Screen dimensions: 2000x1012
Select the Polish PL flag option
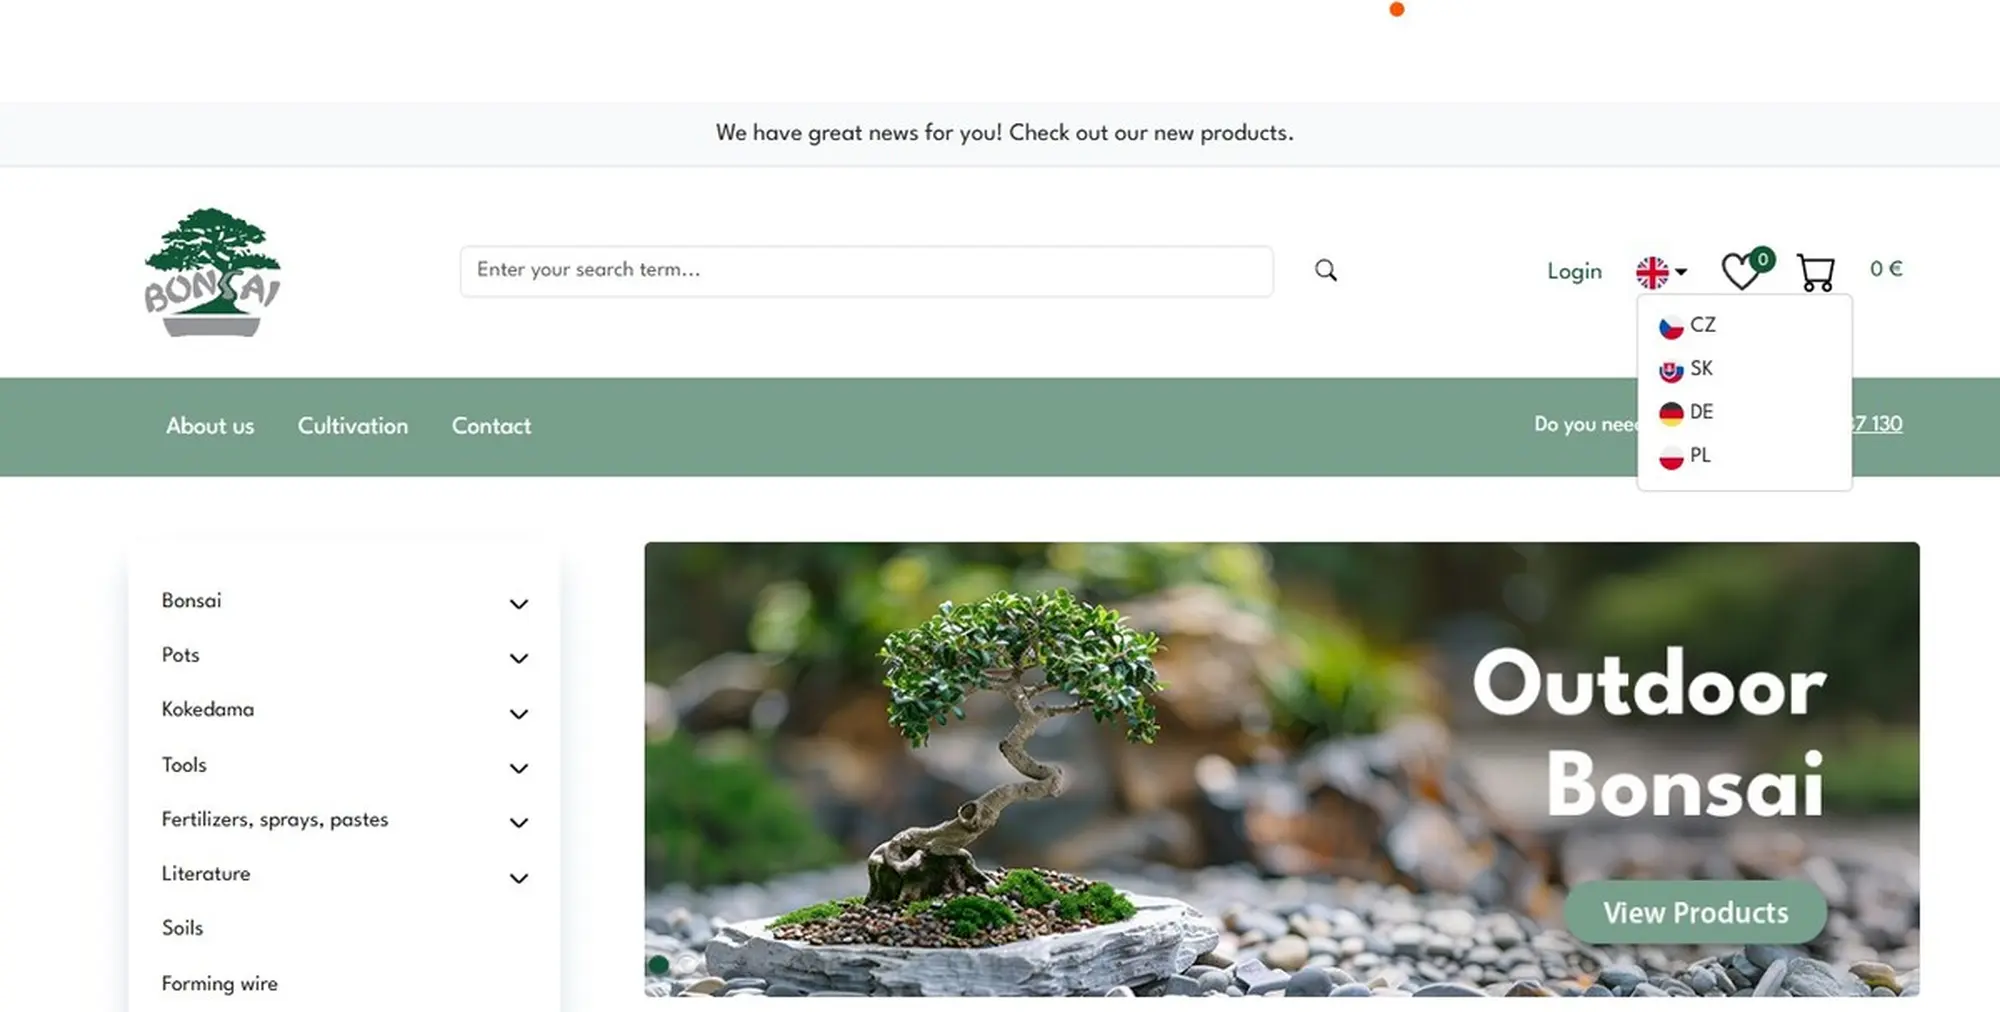[1685, 456]
